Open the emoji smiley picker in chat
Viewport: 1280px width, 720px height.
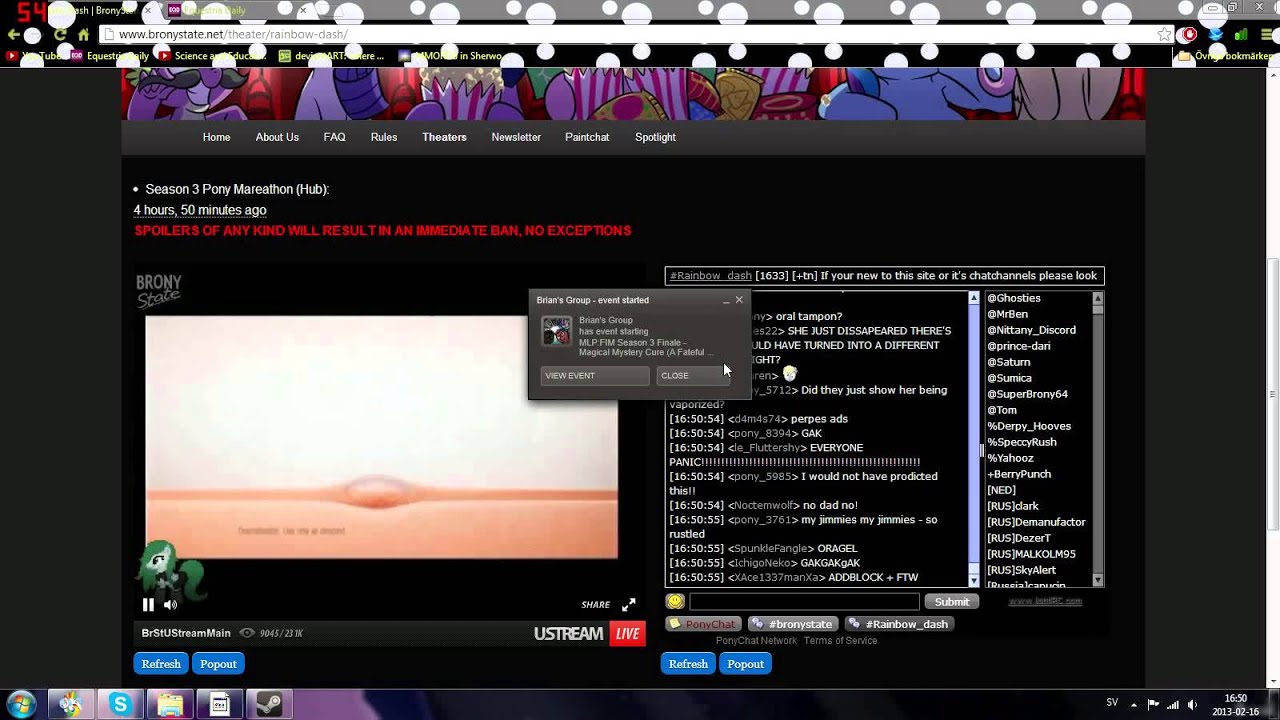click(x=675, y=601)
